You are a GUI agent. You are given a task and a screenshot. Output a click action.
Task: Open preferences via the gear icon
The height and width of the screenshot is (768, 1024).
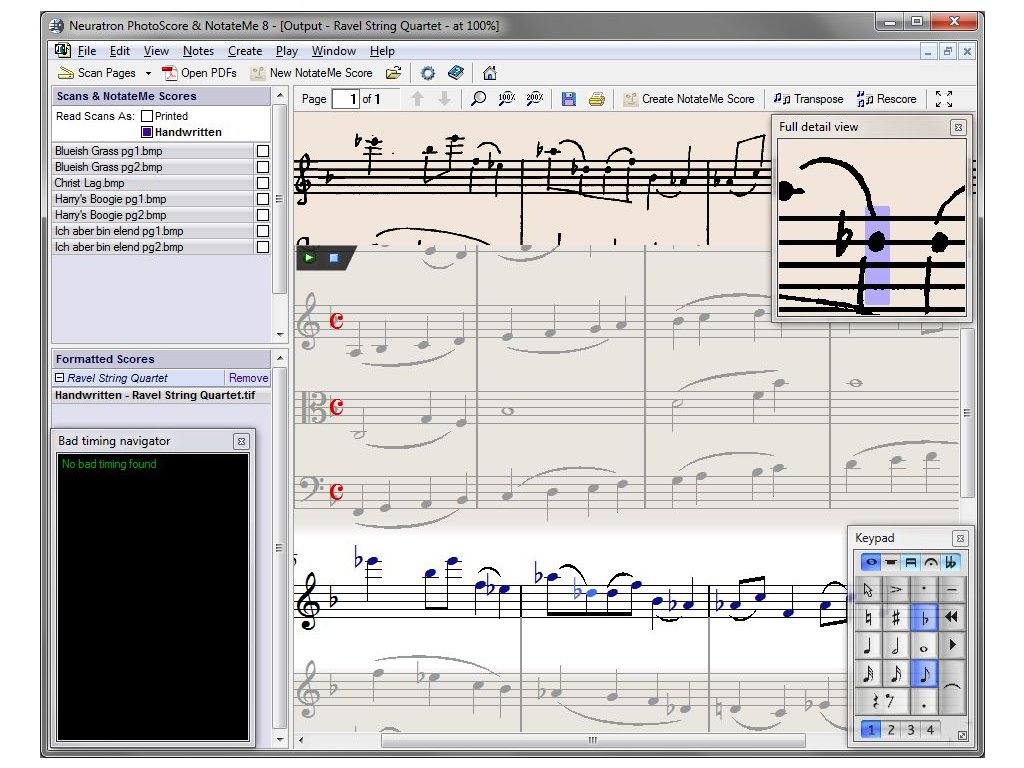pyautogui.click(x=428, y=73)
